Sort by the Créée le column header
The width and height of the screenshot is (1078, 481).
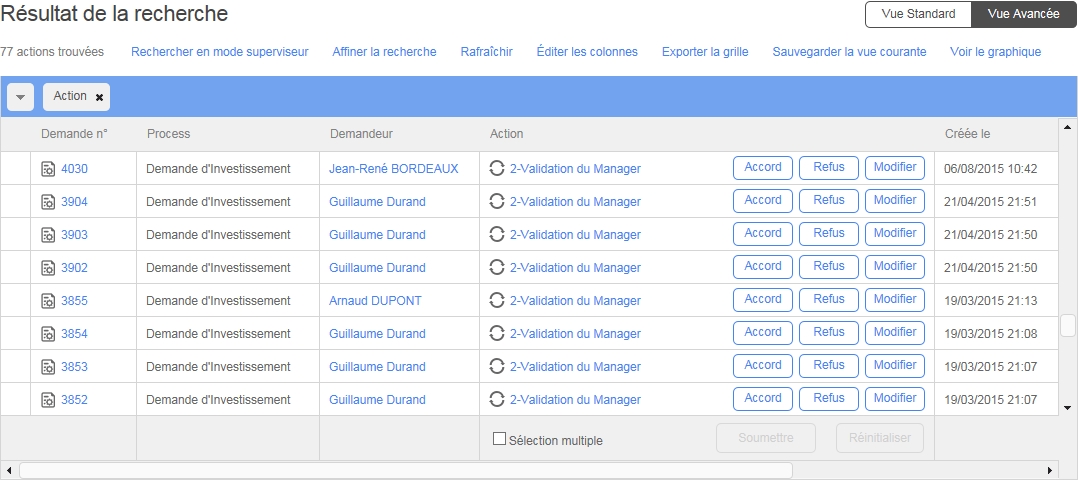(967, 134)
